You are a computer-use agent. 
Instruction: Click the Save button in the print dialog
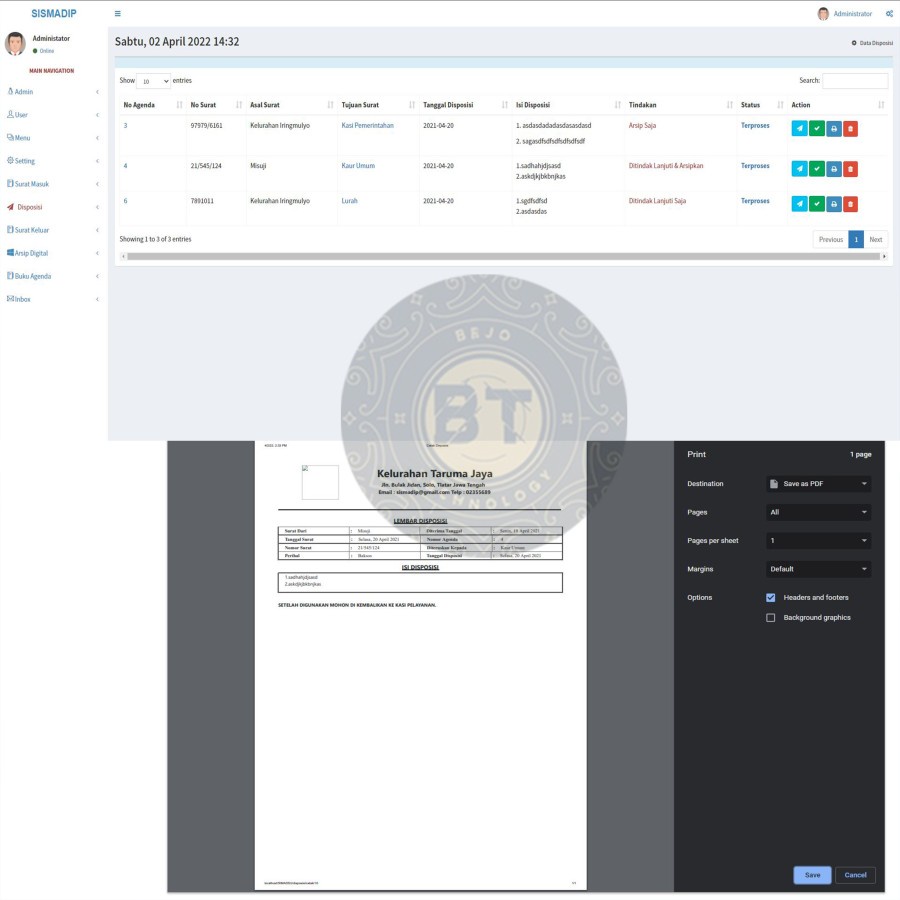pyautogui.click(x=812, y=874)
